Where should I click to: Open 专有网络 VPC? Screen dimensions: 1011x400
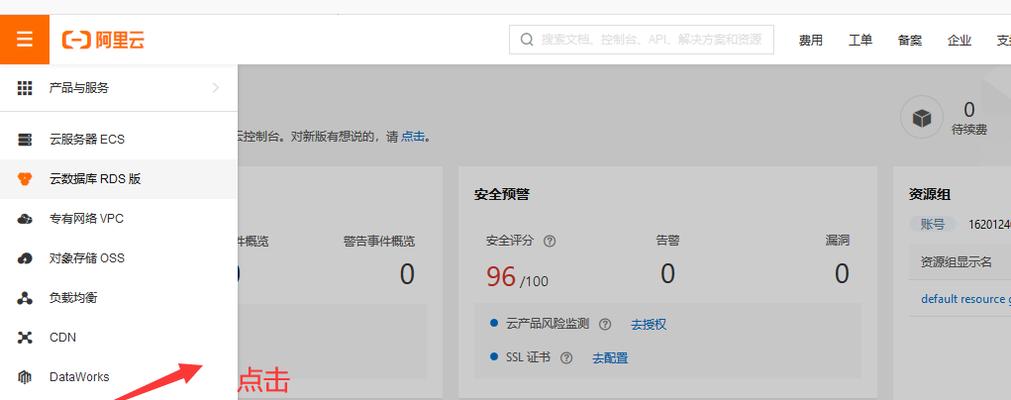(119, 219)
